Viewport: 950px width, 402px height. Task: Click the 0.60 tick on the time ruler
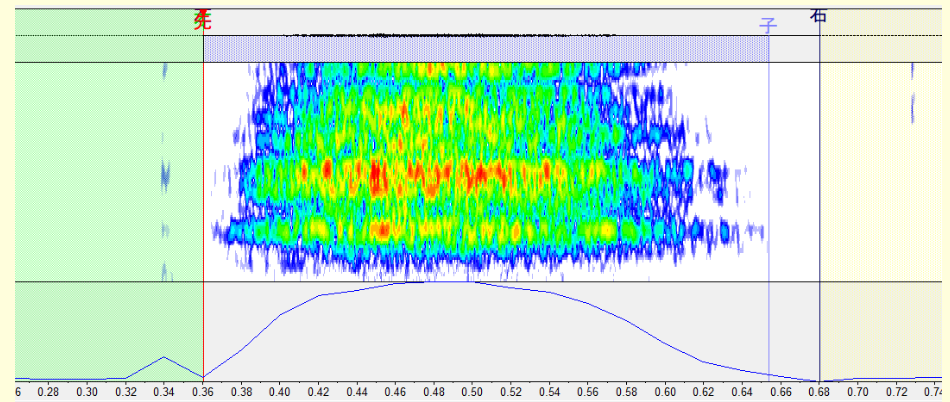coord(665,391)
